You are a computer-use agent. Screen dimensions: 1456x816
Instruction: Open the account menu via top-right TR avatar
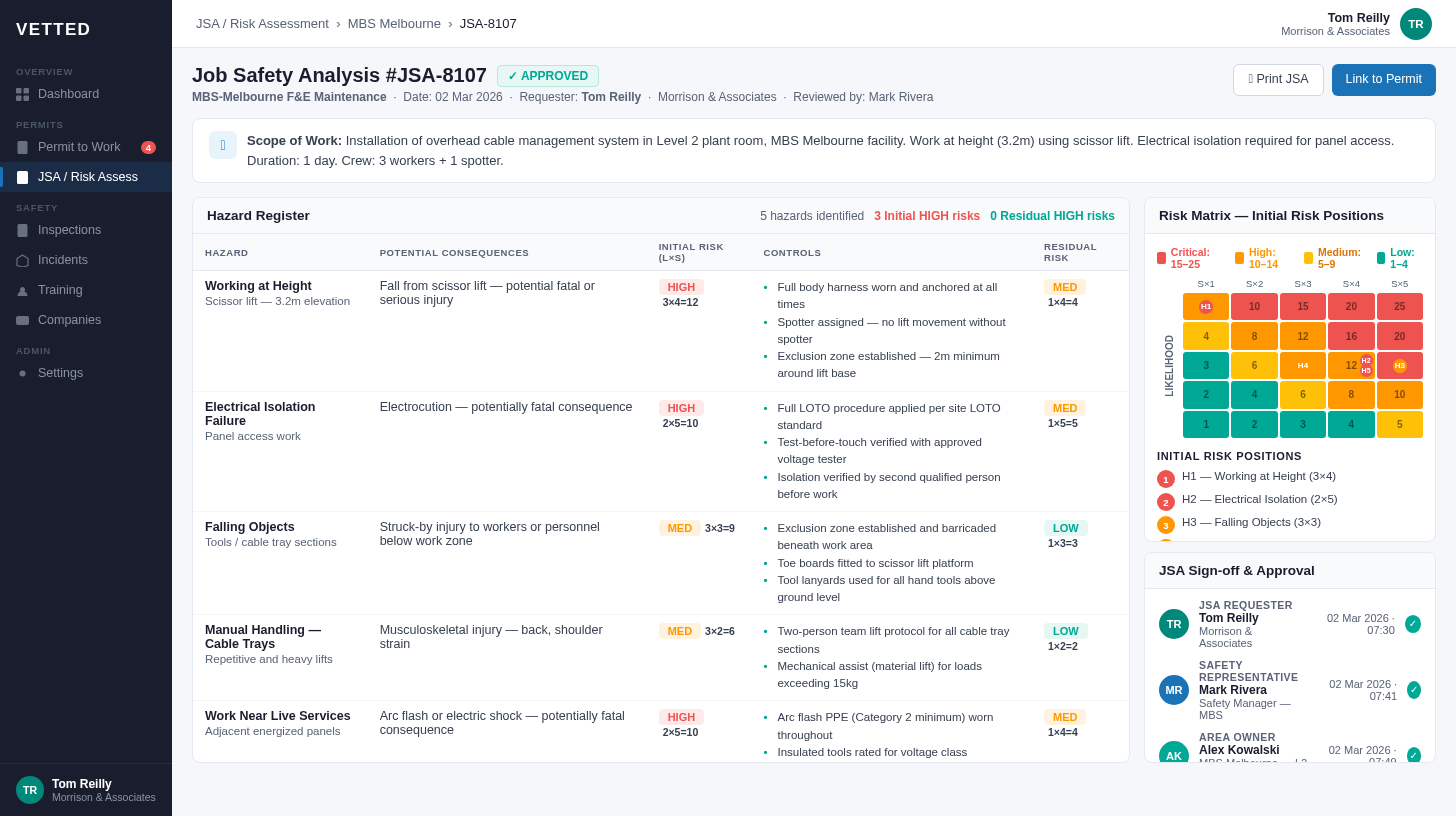tap(1416, 23)
